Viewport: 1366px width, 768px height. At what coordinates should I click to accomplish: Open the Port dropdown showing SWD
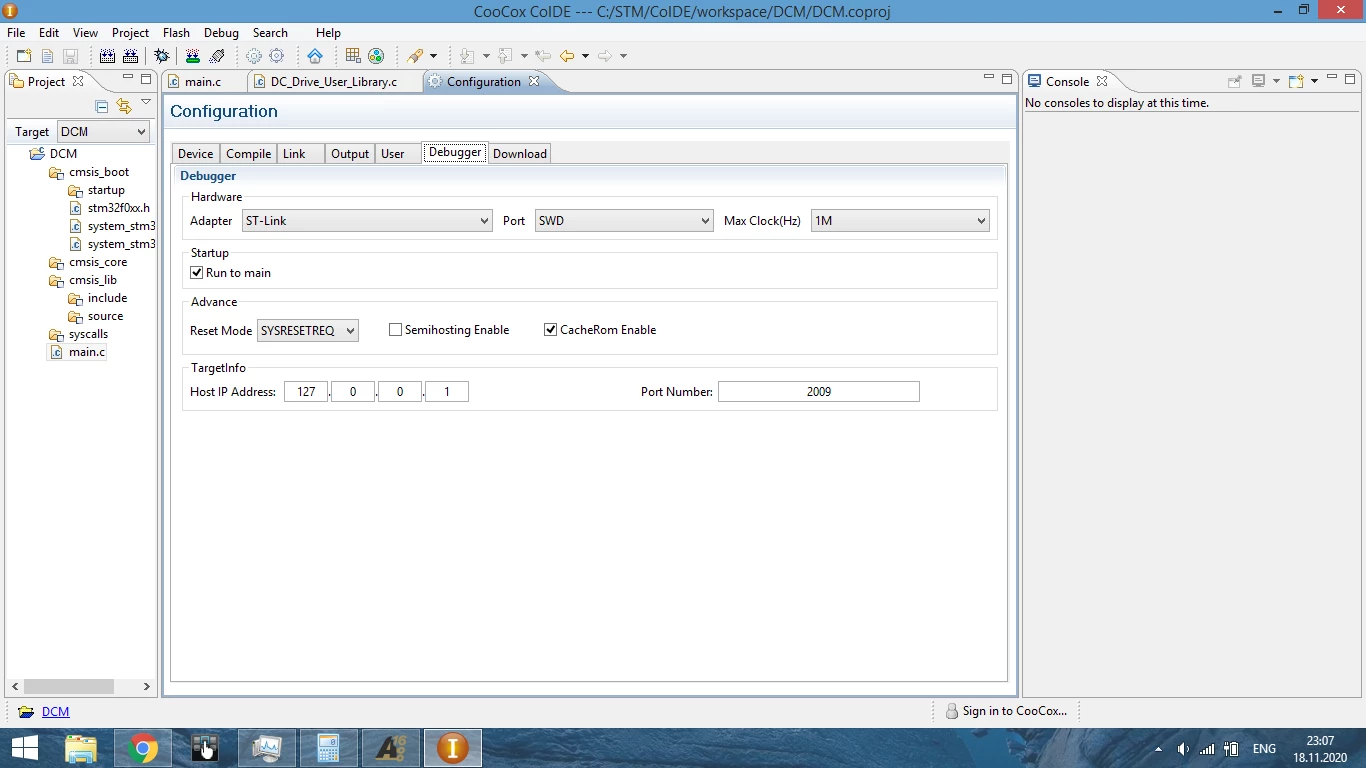click(624, 221)
